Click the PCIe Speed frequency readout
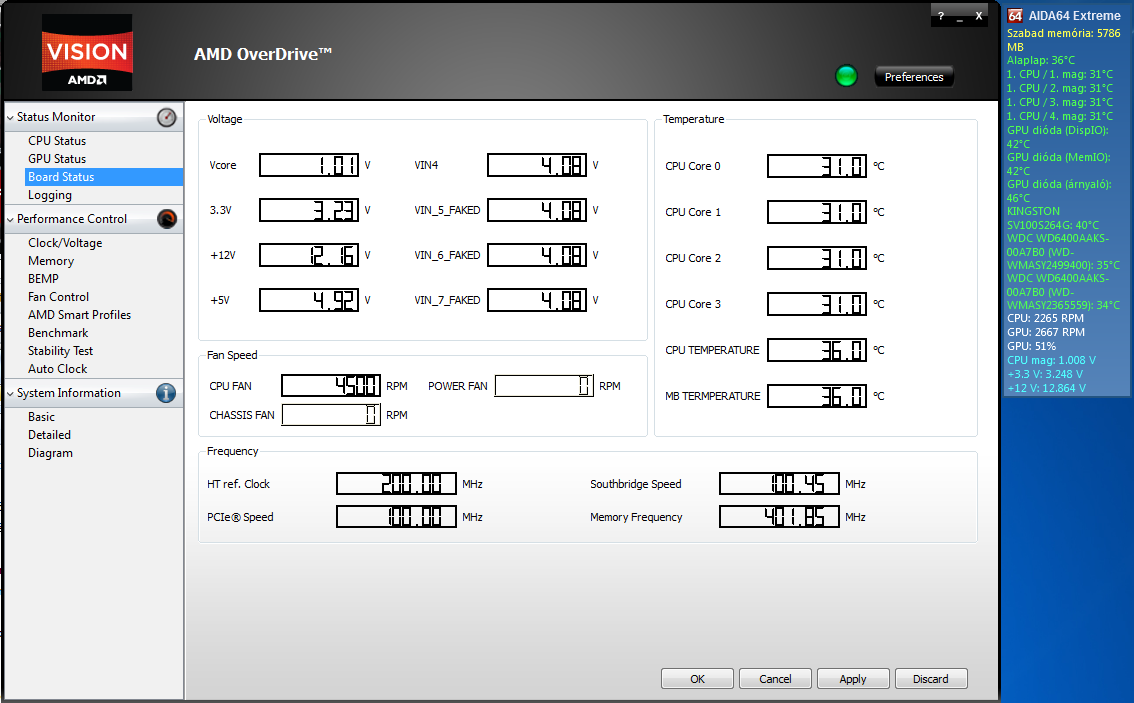 [396, 517]
